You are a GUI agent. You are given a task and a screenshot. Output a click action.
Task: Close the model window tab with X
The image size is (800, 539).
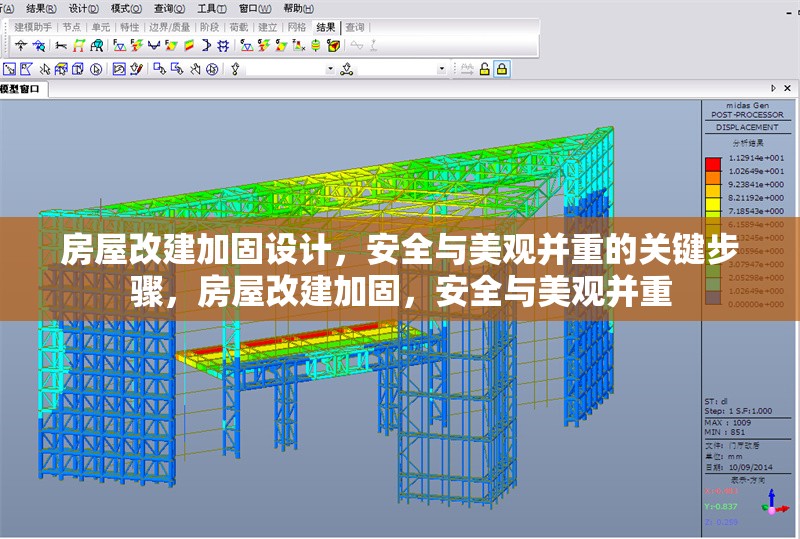pyautogui.click(x=787, y=88)
